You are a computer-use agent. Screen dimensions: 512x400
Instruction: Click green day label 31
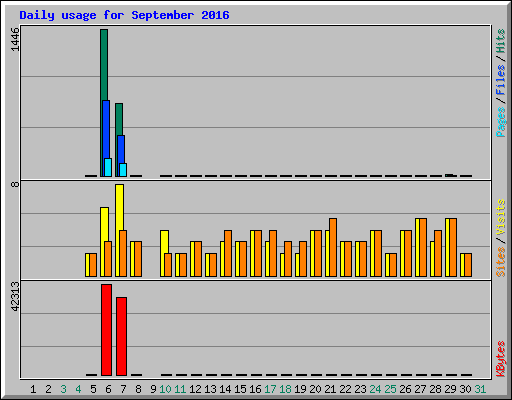480,389
